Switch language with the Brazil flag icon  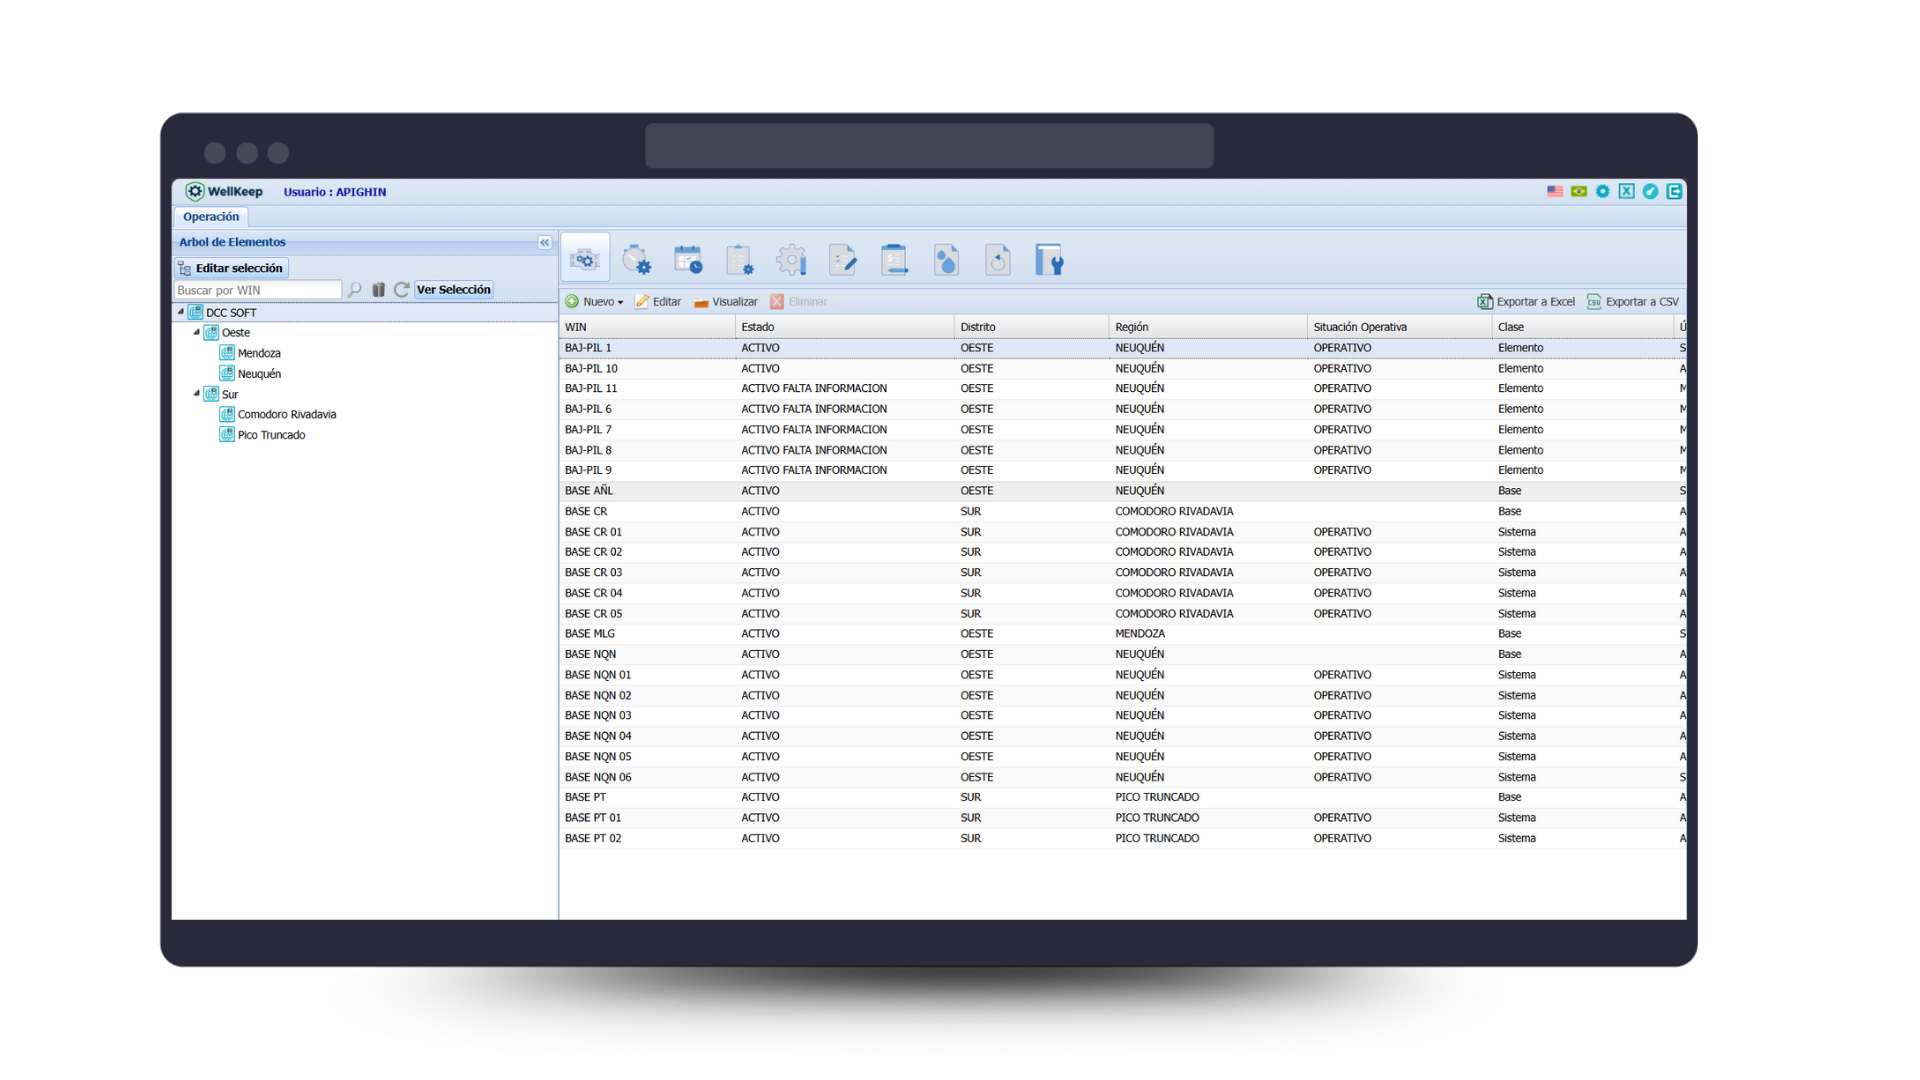[x=1579, y=192]
